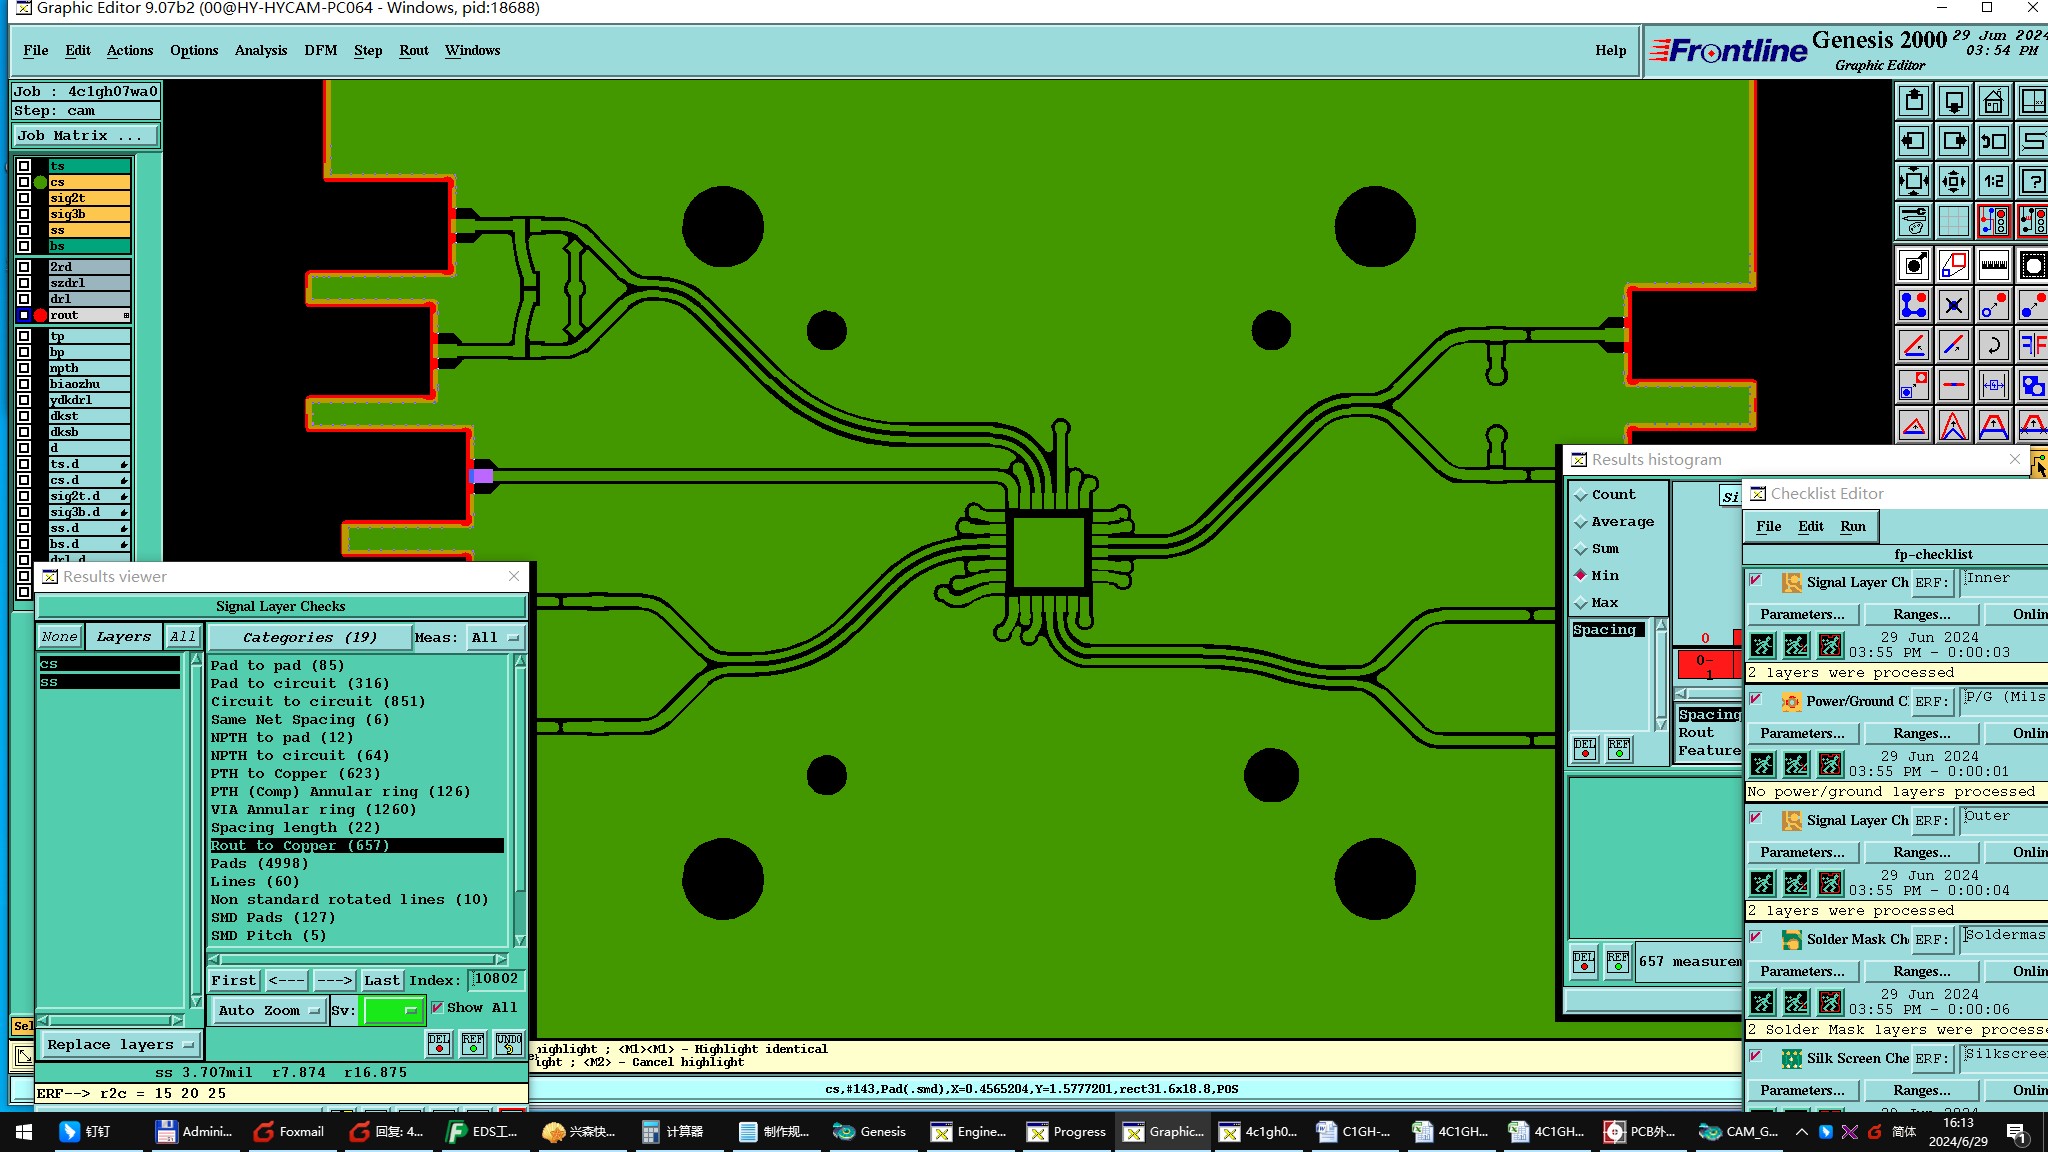2048x1152 pixels.
Task: Click the rotate circular arrow icon
Action: pyautogui.click(x=1993, y=345)
